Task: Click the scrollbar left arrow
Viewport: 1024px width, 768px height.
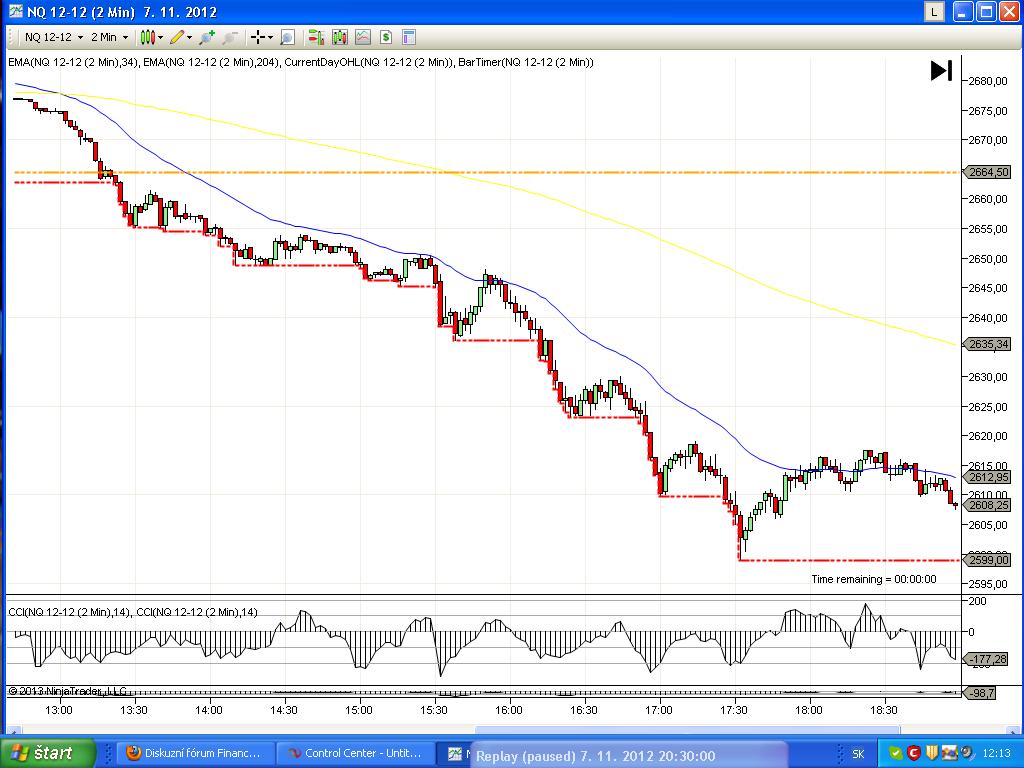Action: pos(12,730)
